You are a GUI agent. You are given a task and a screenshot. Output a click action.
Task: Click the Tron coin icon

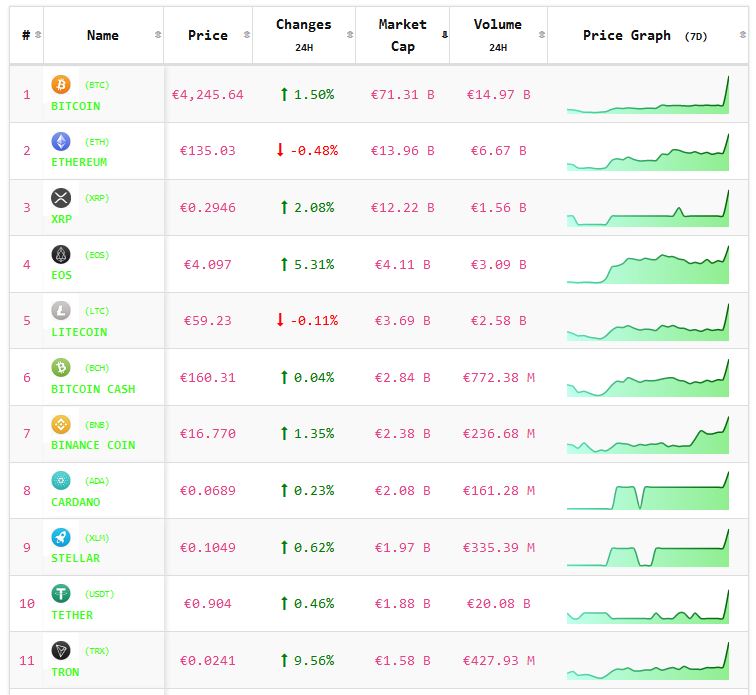click(61, 651)
